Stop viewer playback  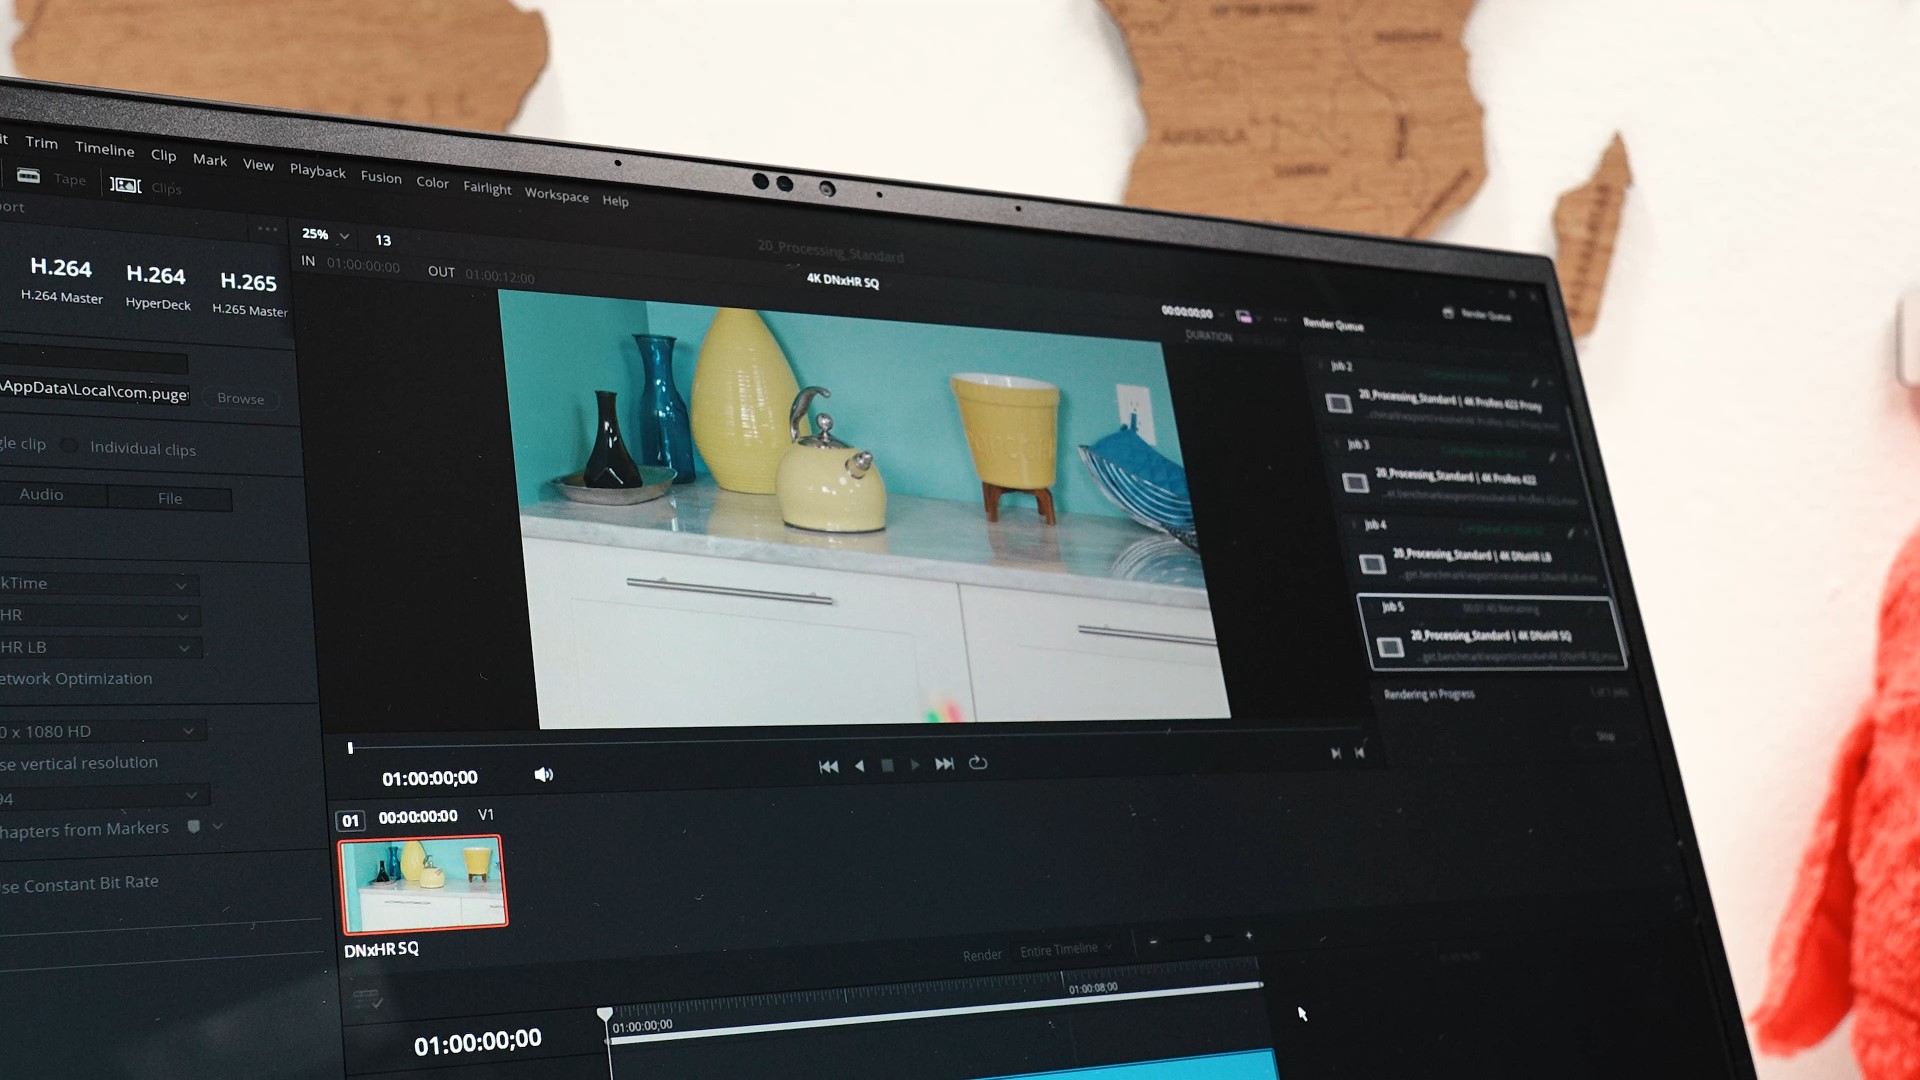click(x=887, y=765)
